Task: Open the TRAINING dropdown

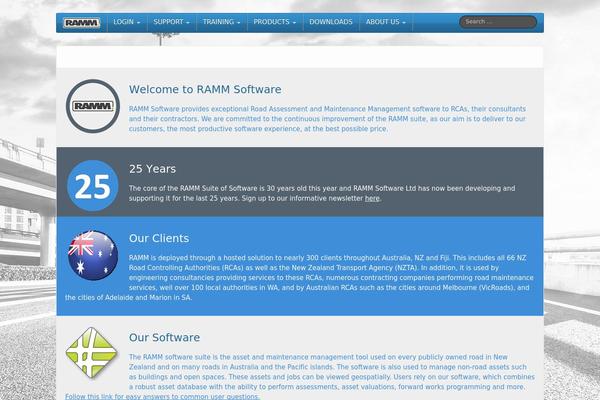Action: tap(222, 22)
